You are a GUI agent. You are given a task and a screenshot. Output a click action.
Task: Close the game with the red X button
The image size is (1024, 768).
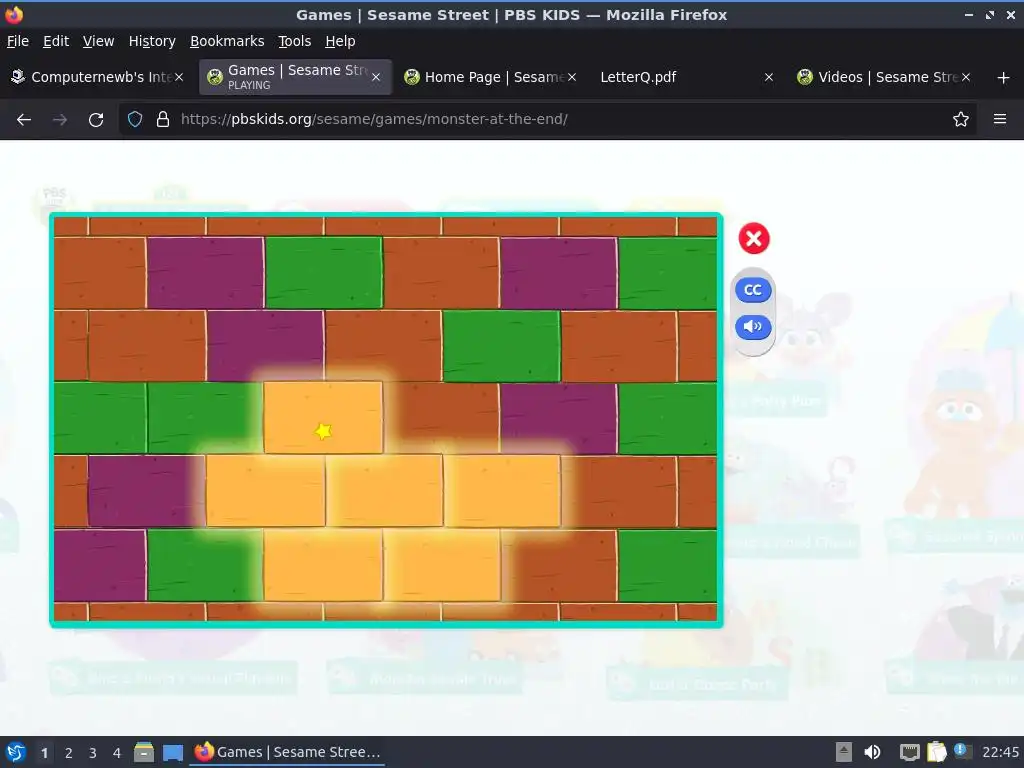pyautogui.click(x=754, y=238)
